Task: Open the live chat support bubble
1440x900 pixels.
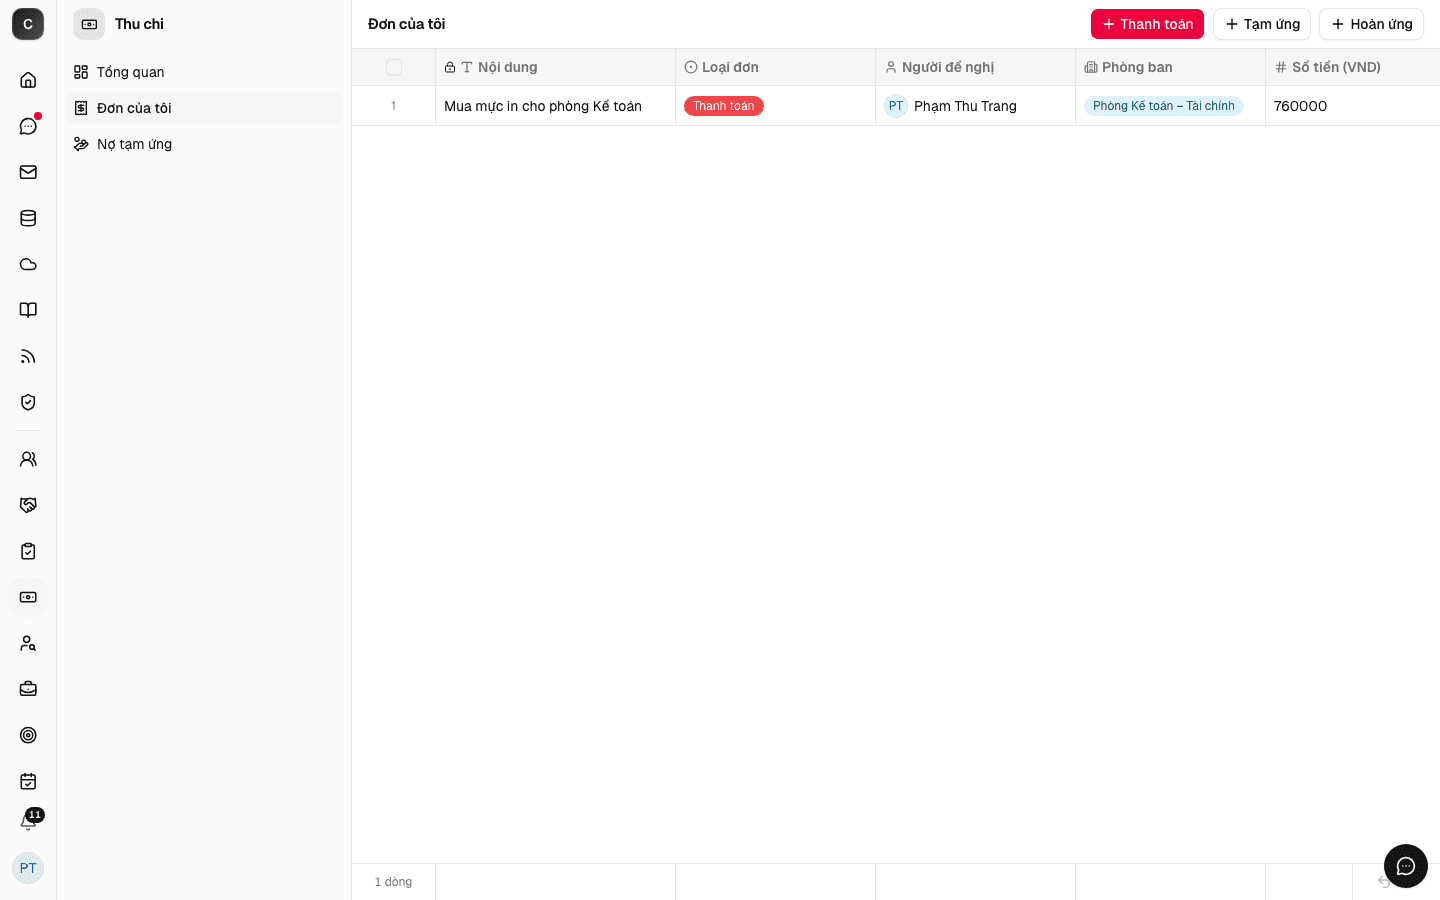Action: [1406, 866]
